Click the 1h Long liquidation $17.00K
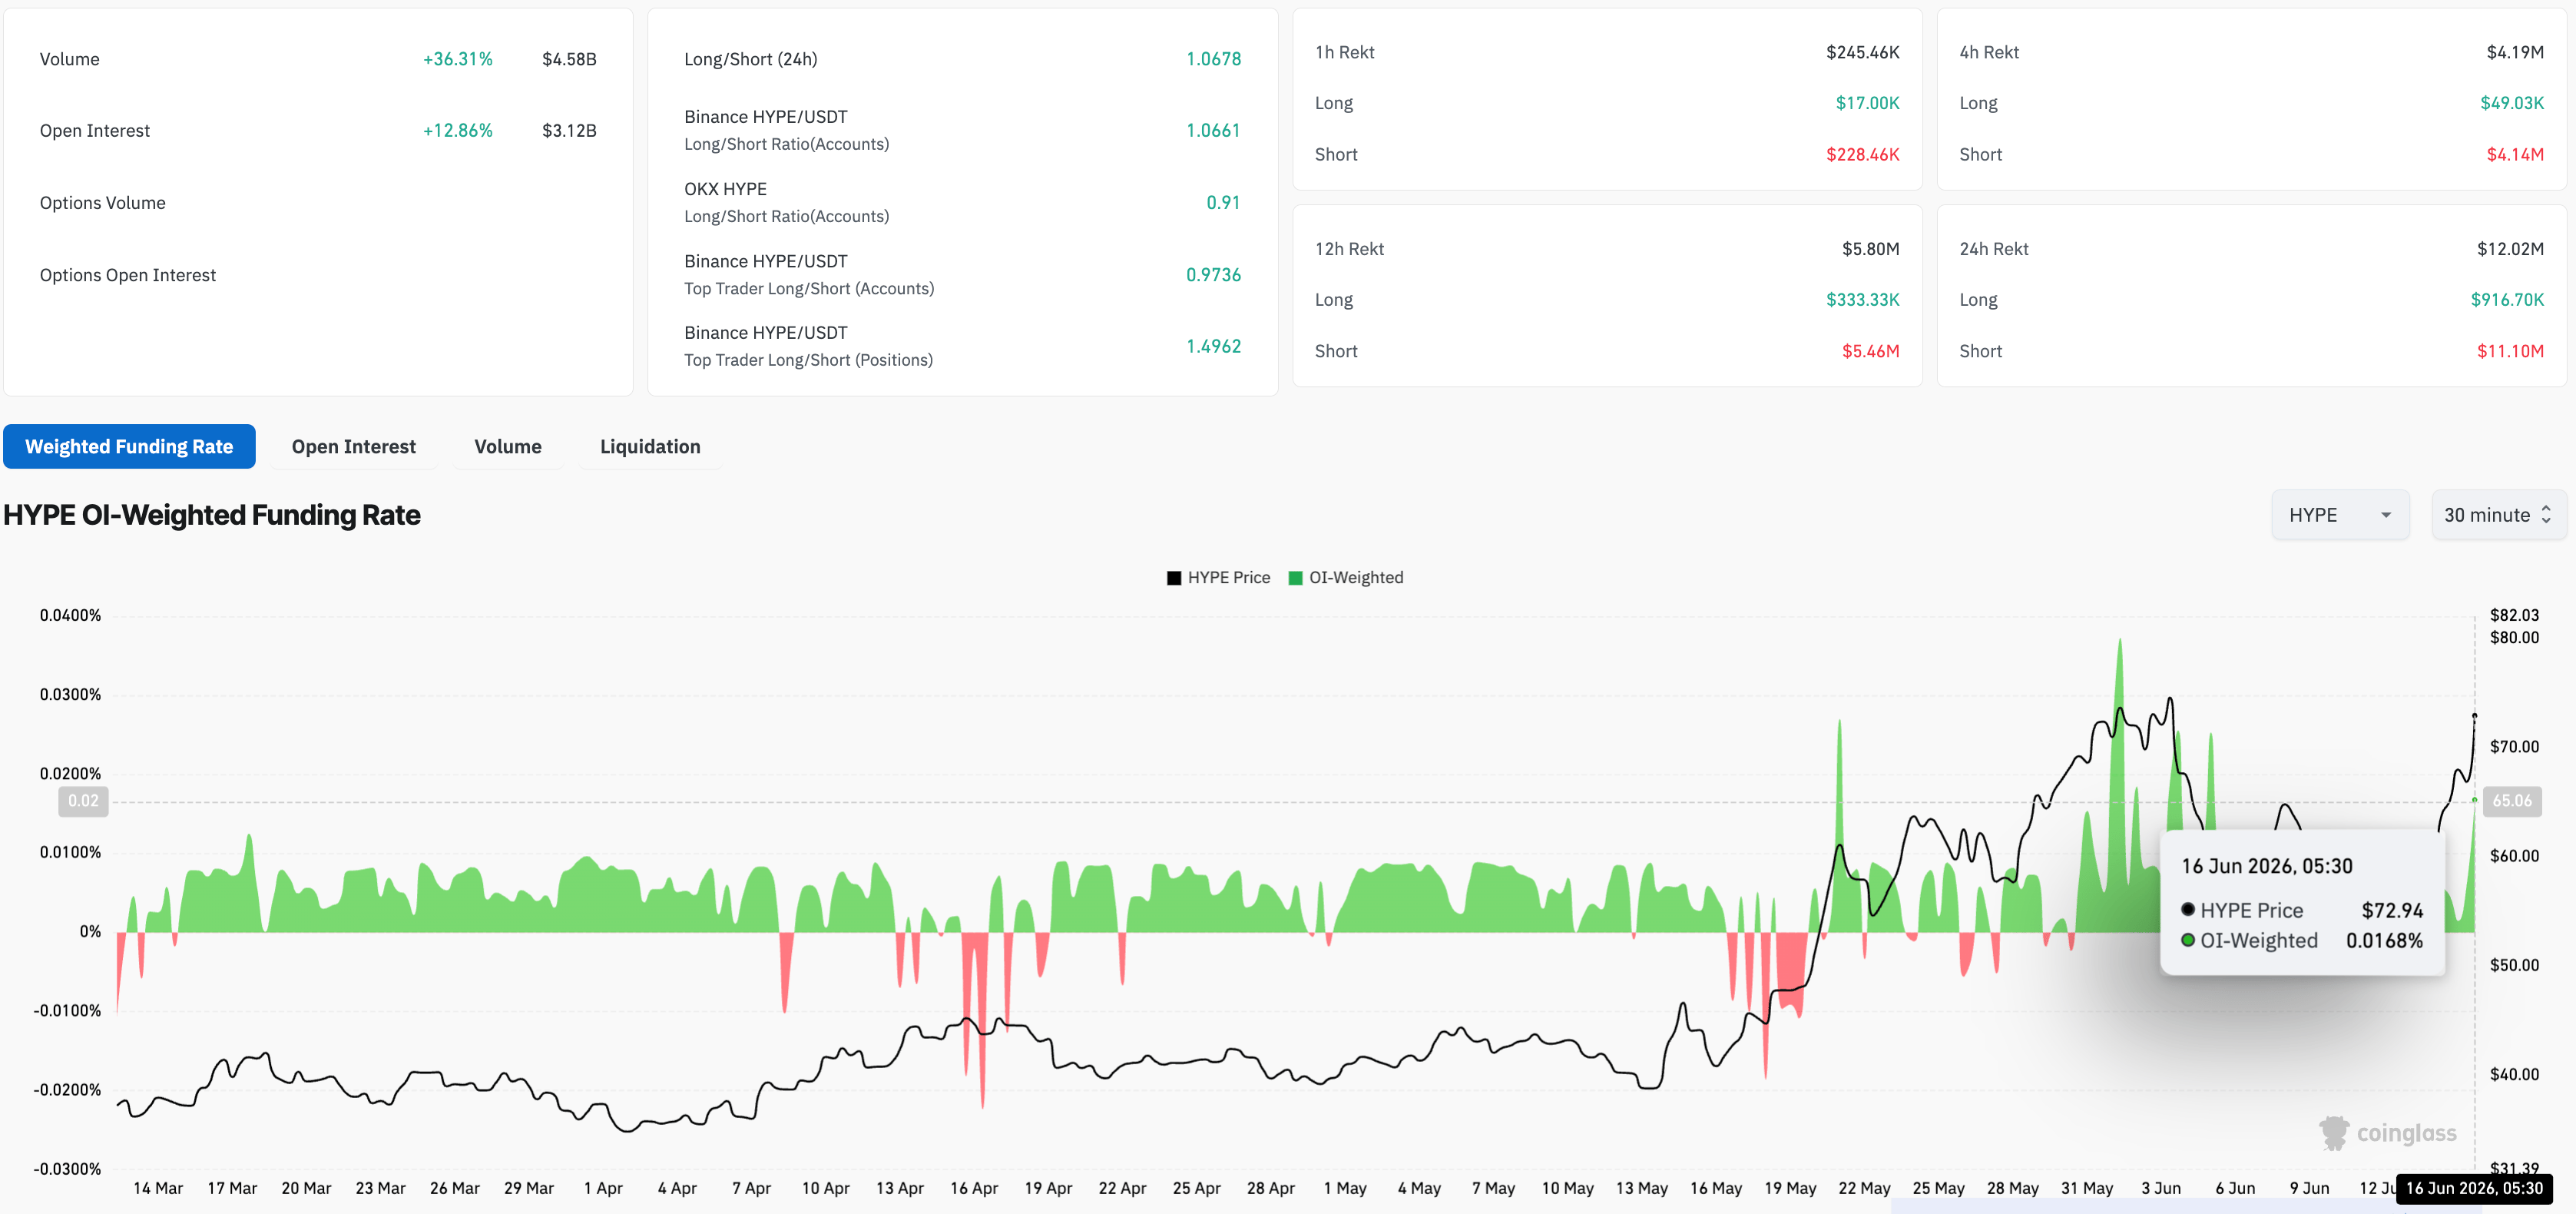The height and width of the screenshot is (1214, 2576). coord(1868,103)
